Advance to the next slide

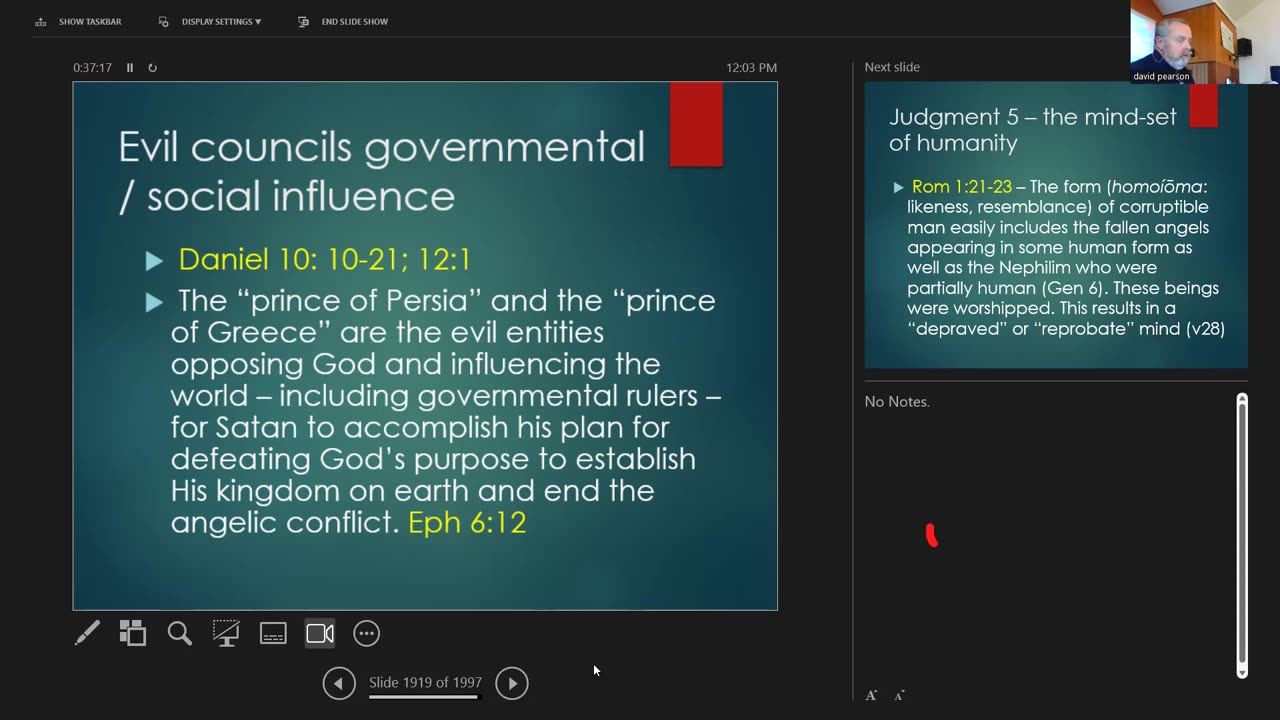(512, 683)
